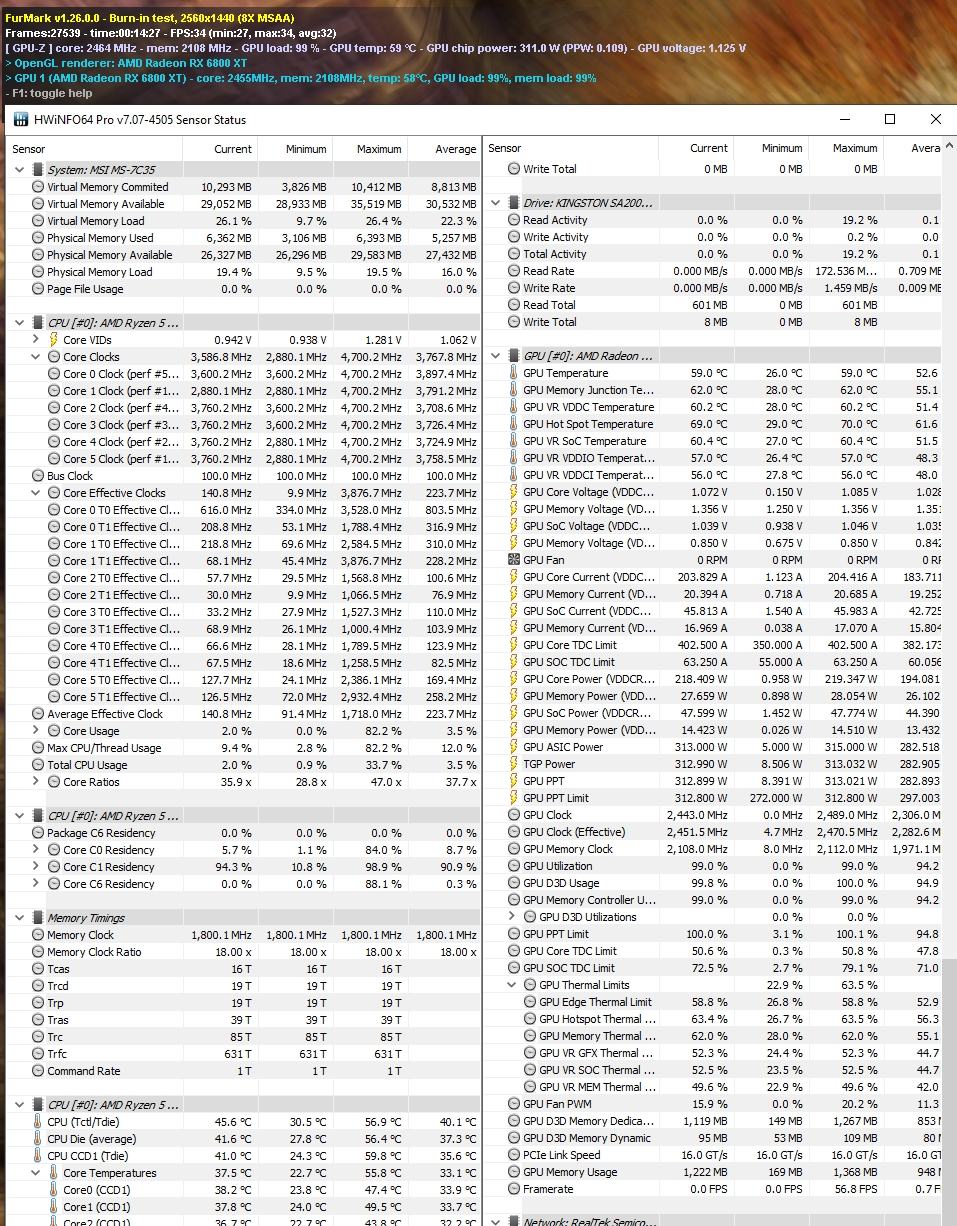This screenshot has height=1226, width=957.
Task: Select the Physical Memory Used row
Action: (x=244, y=238)
